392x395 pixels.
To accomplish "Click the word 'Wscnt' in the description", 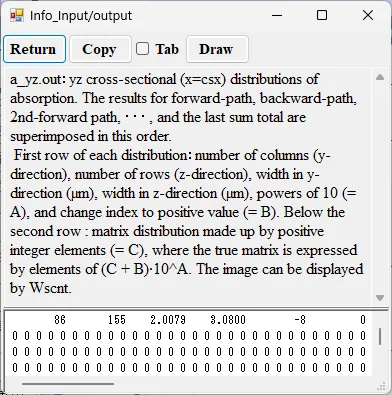I will (x=49, y=288).
